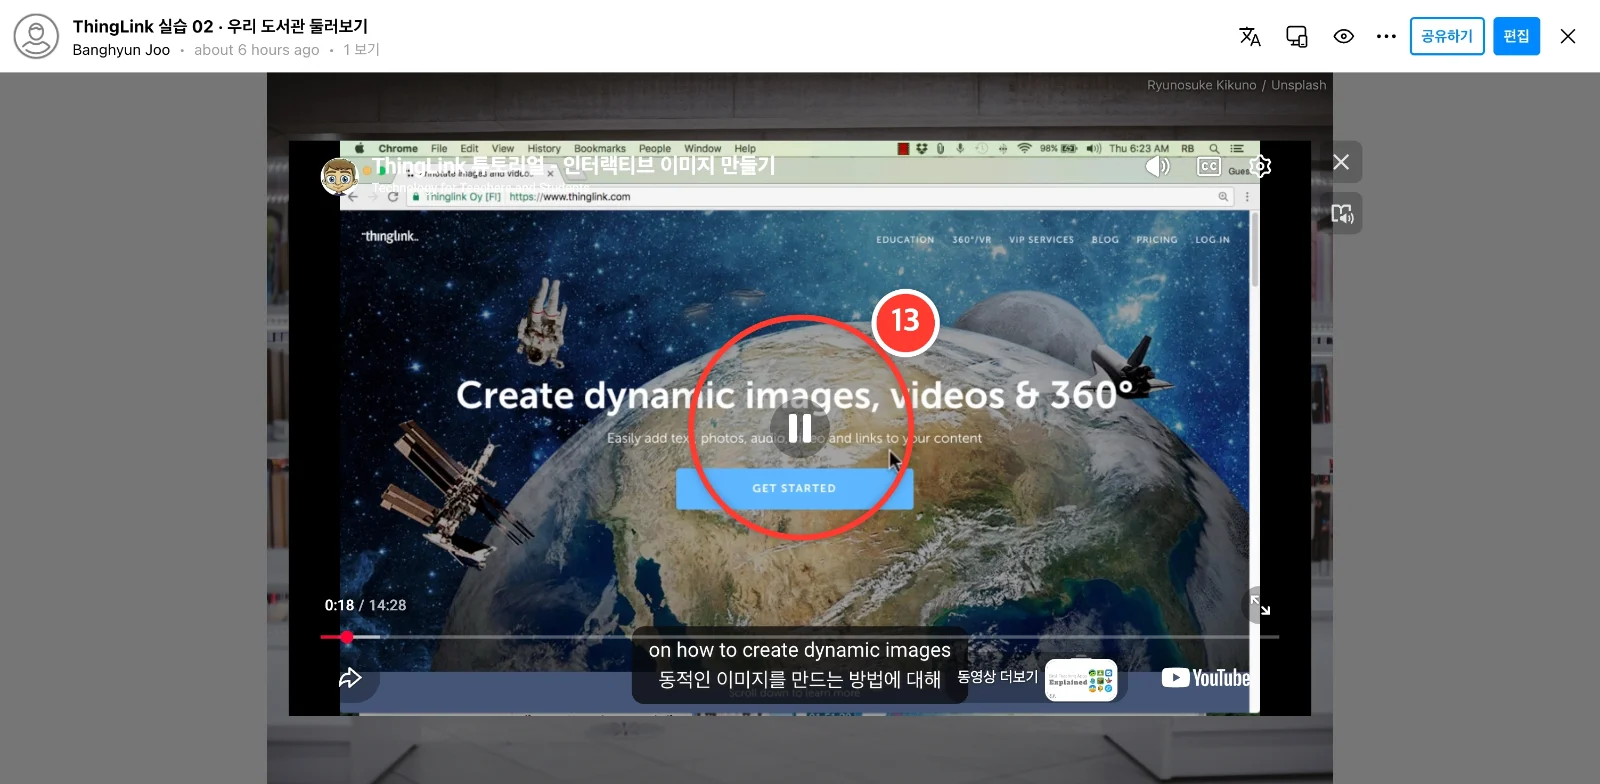1600x784 pixels.
Task: Watch on YouTube via the logo
Action: tap(1206, 678)
